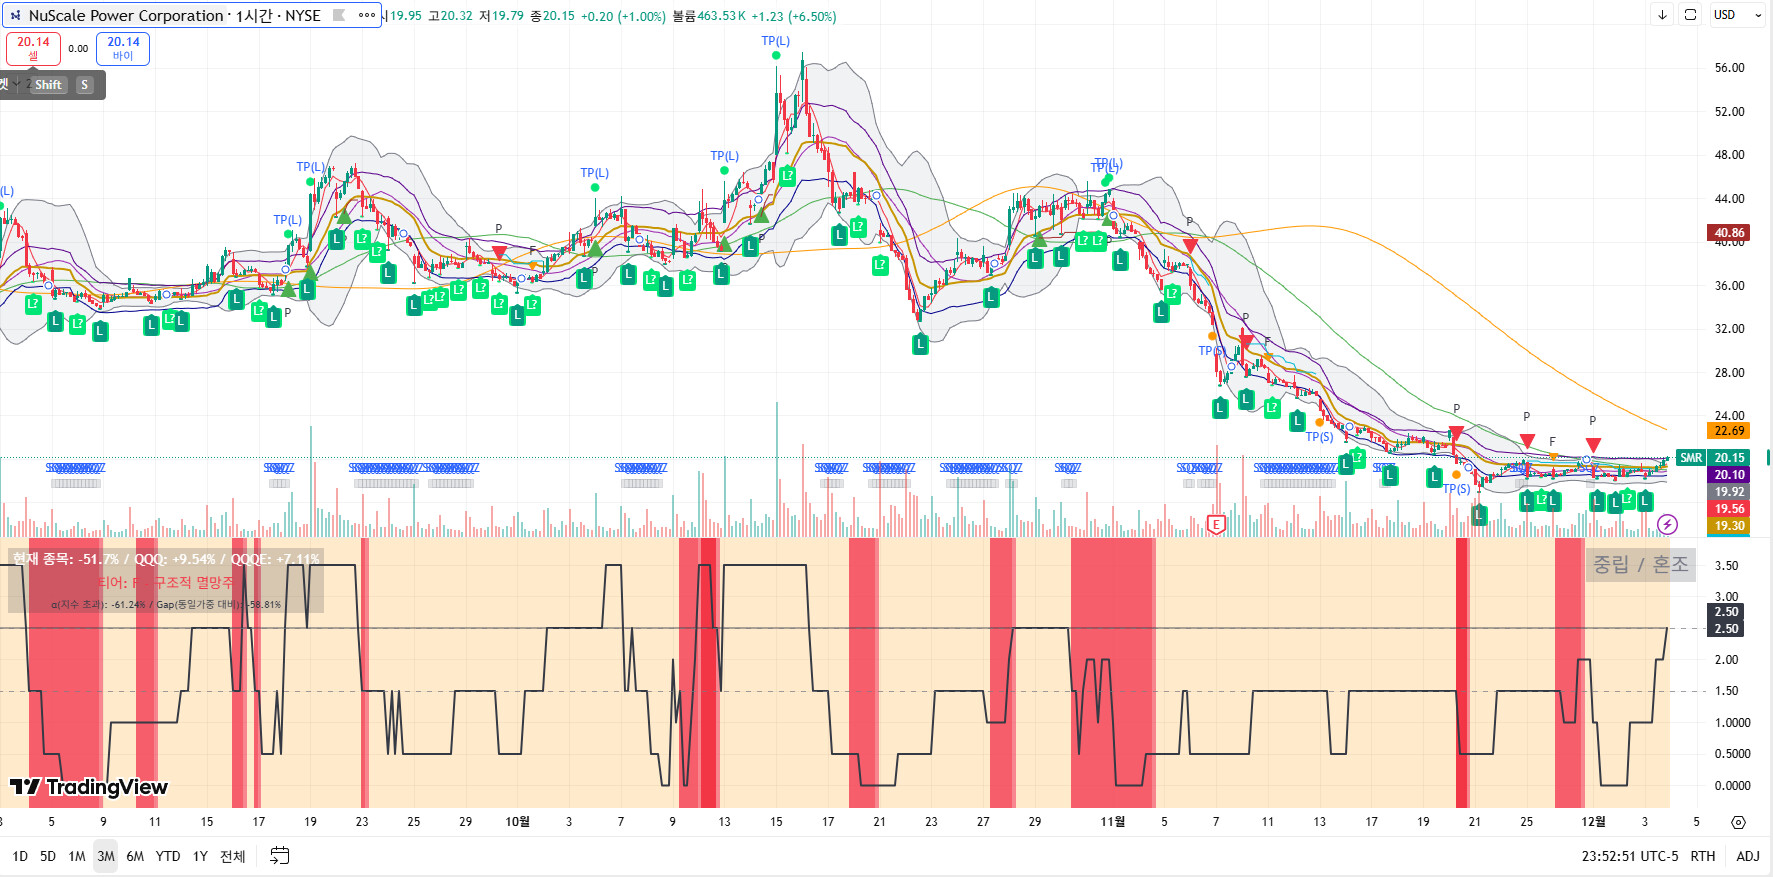Click the red E earnings marker
Image resolution: width=1773 pixels, height=877 pixels.
pyautogui.click(x=1216, y=524)
